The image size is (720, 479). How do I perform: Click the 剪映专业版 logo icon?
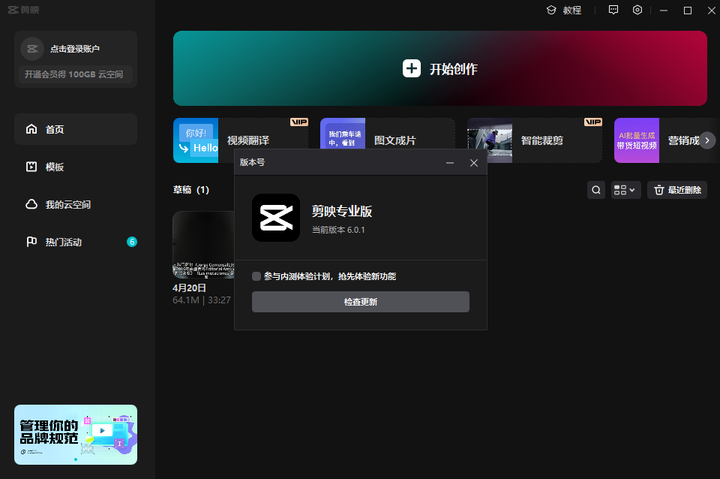[276, 218]
